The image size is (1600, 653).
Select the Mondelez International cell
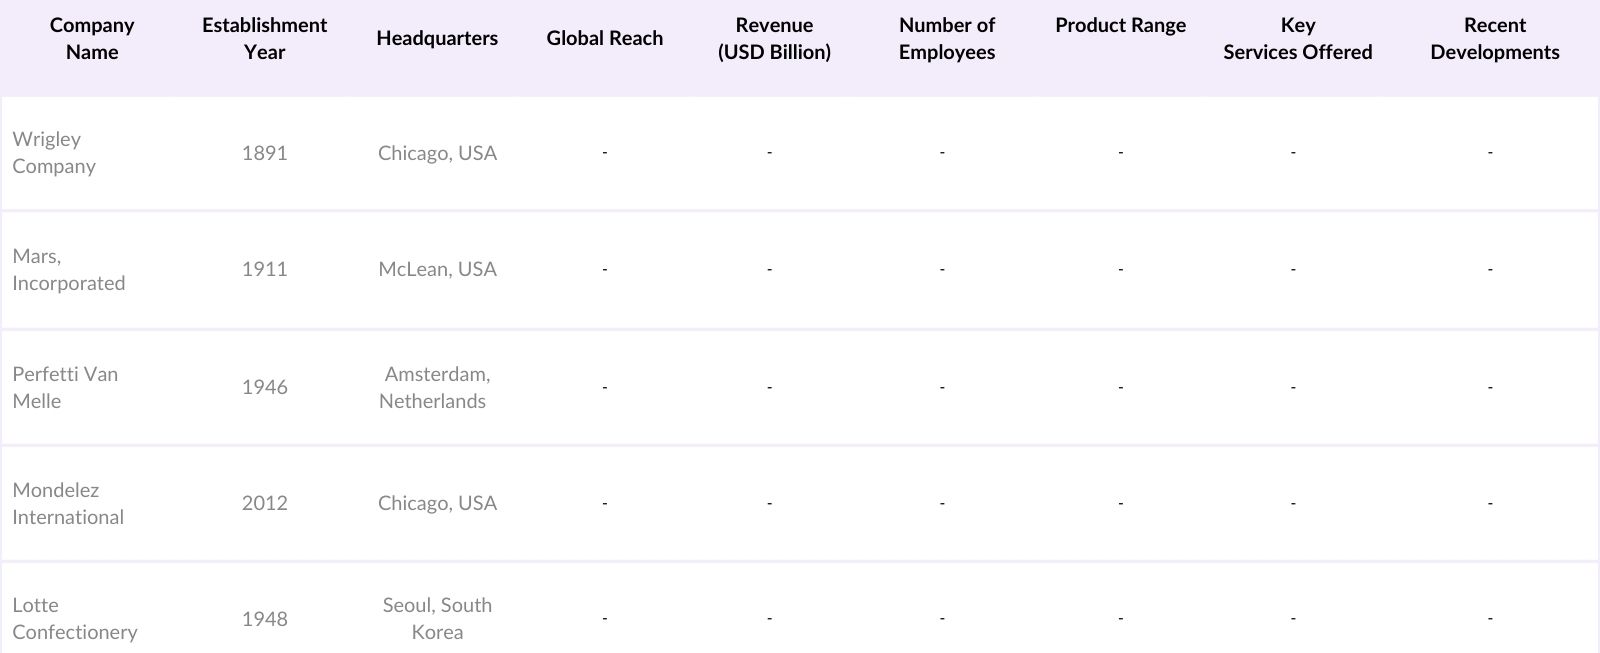[68, 503]
